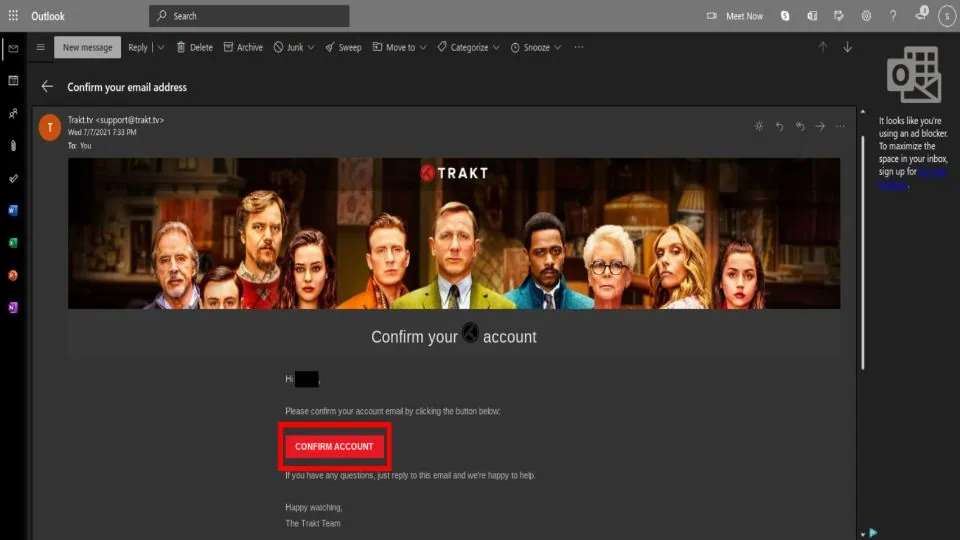This screenshot has height=540, width=960.
Task: Launch OneNote from the left rail
Action: click(13, 307)
